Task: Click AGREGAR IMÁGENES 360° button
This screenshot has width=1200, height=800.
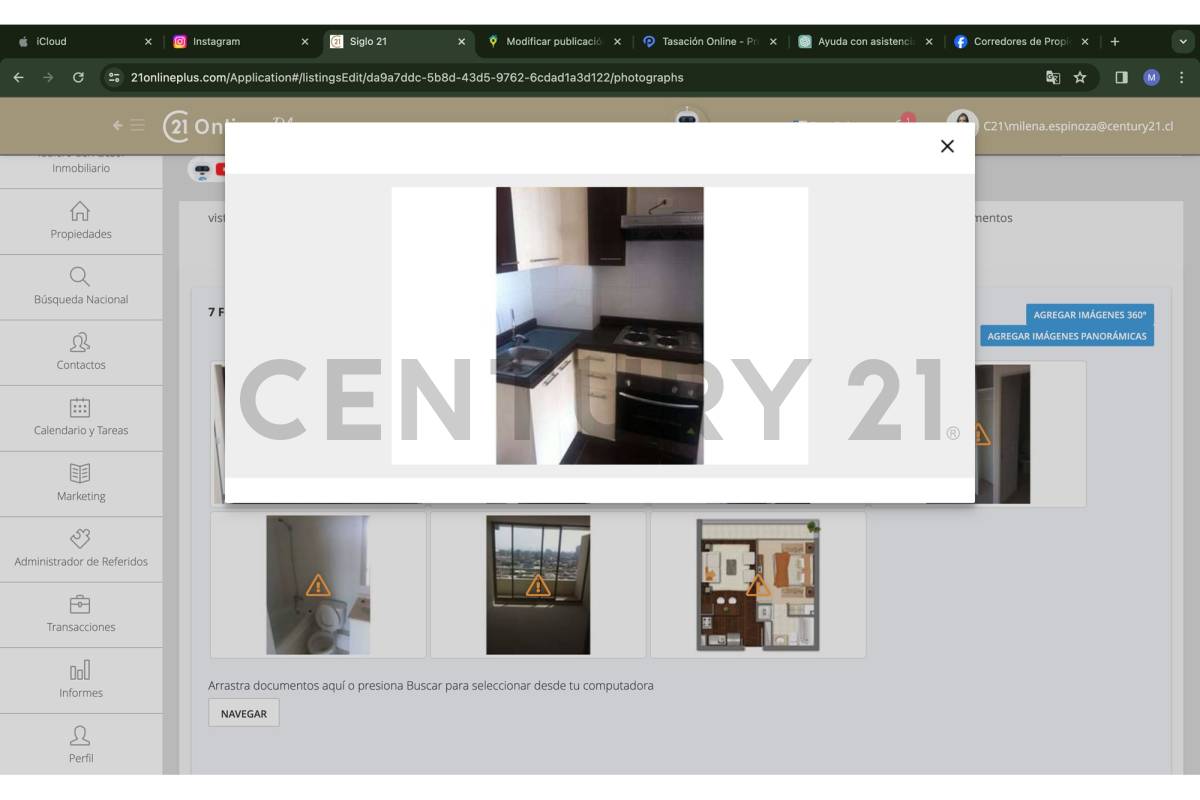Action: click(x=1089, y=315)
